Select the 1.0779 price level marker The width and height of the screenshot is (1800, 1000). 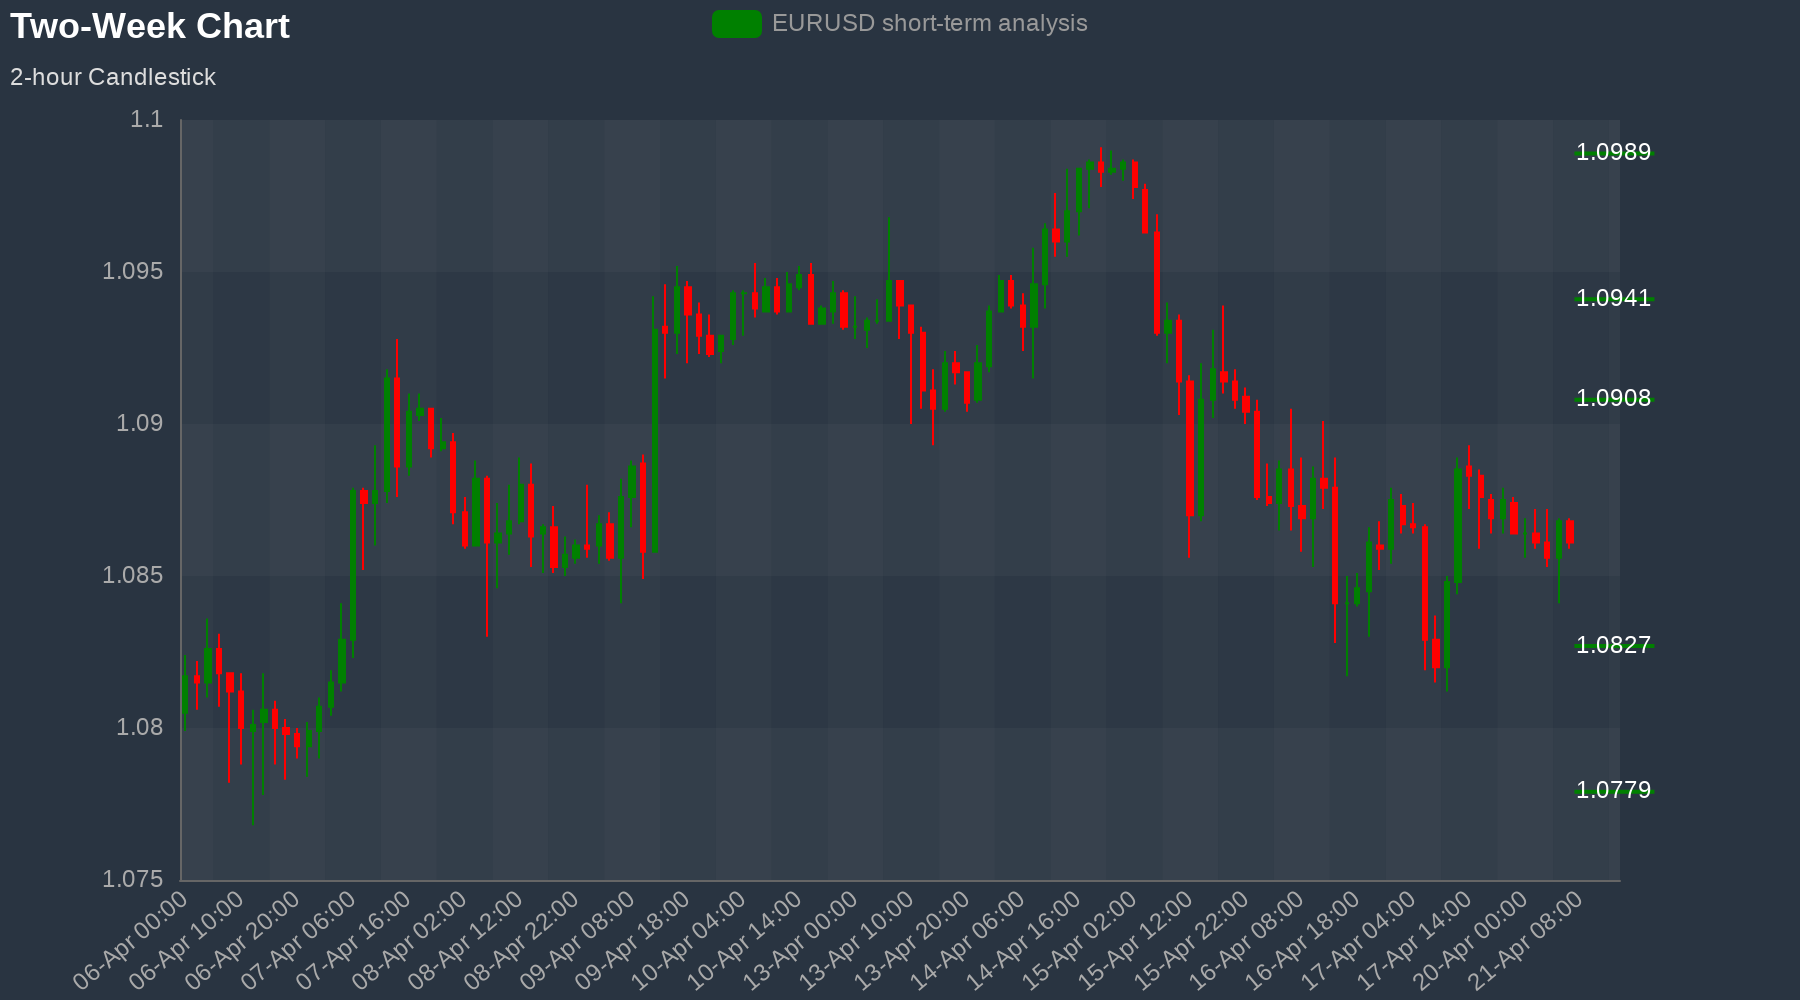coord(1613,790)
